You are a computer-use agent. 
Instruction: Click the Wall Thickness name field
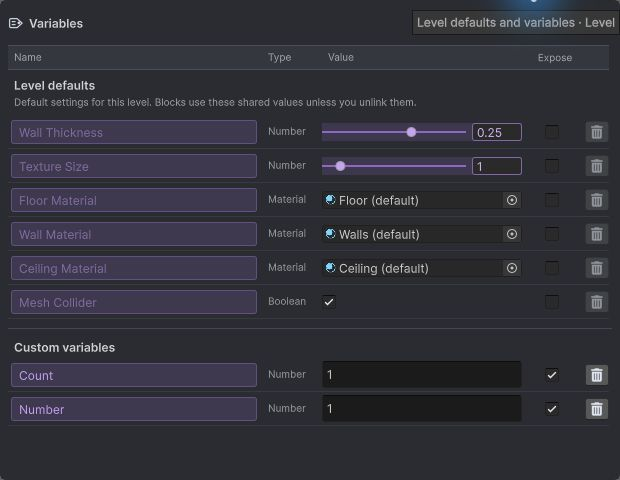[134, 132]
